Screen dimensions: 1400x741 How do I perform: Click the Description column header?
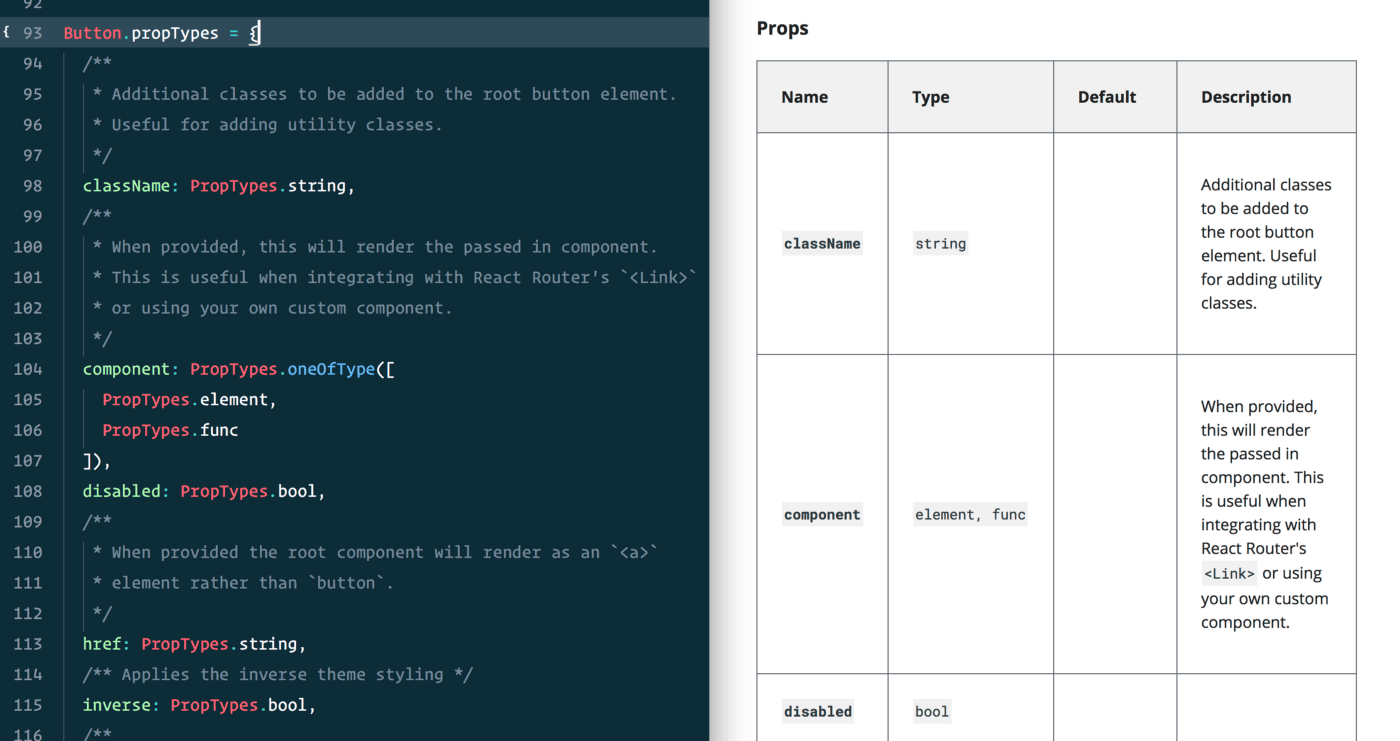1246,97
